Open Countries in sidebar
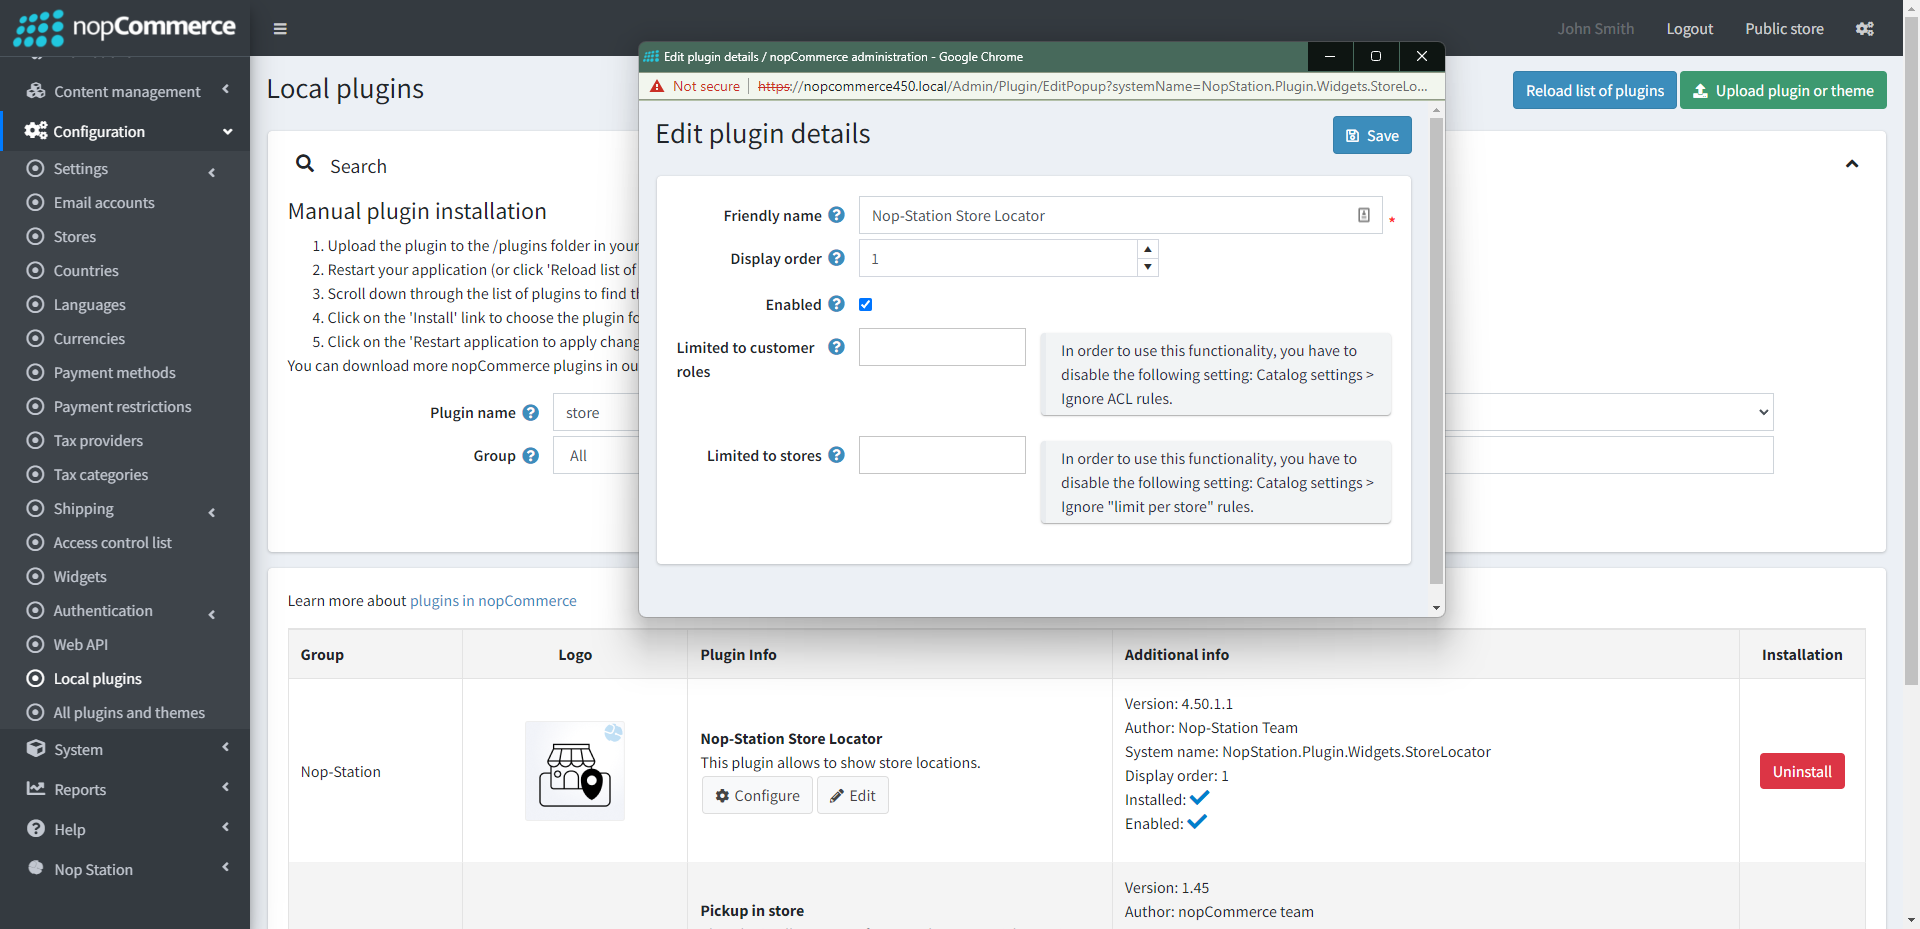This screenshot has height=929, width=1920. click(86, 271)
